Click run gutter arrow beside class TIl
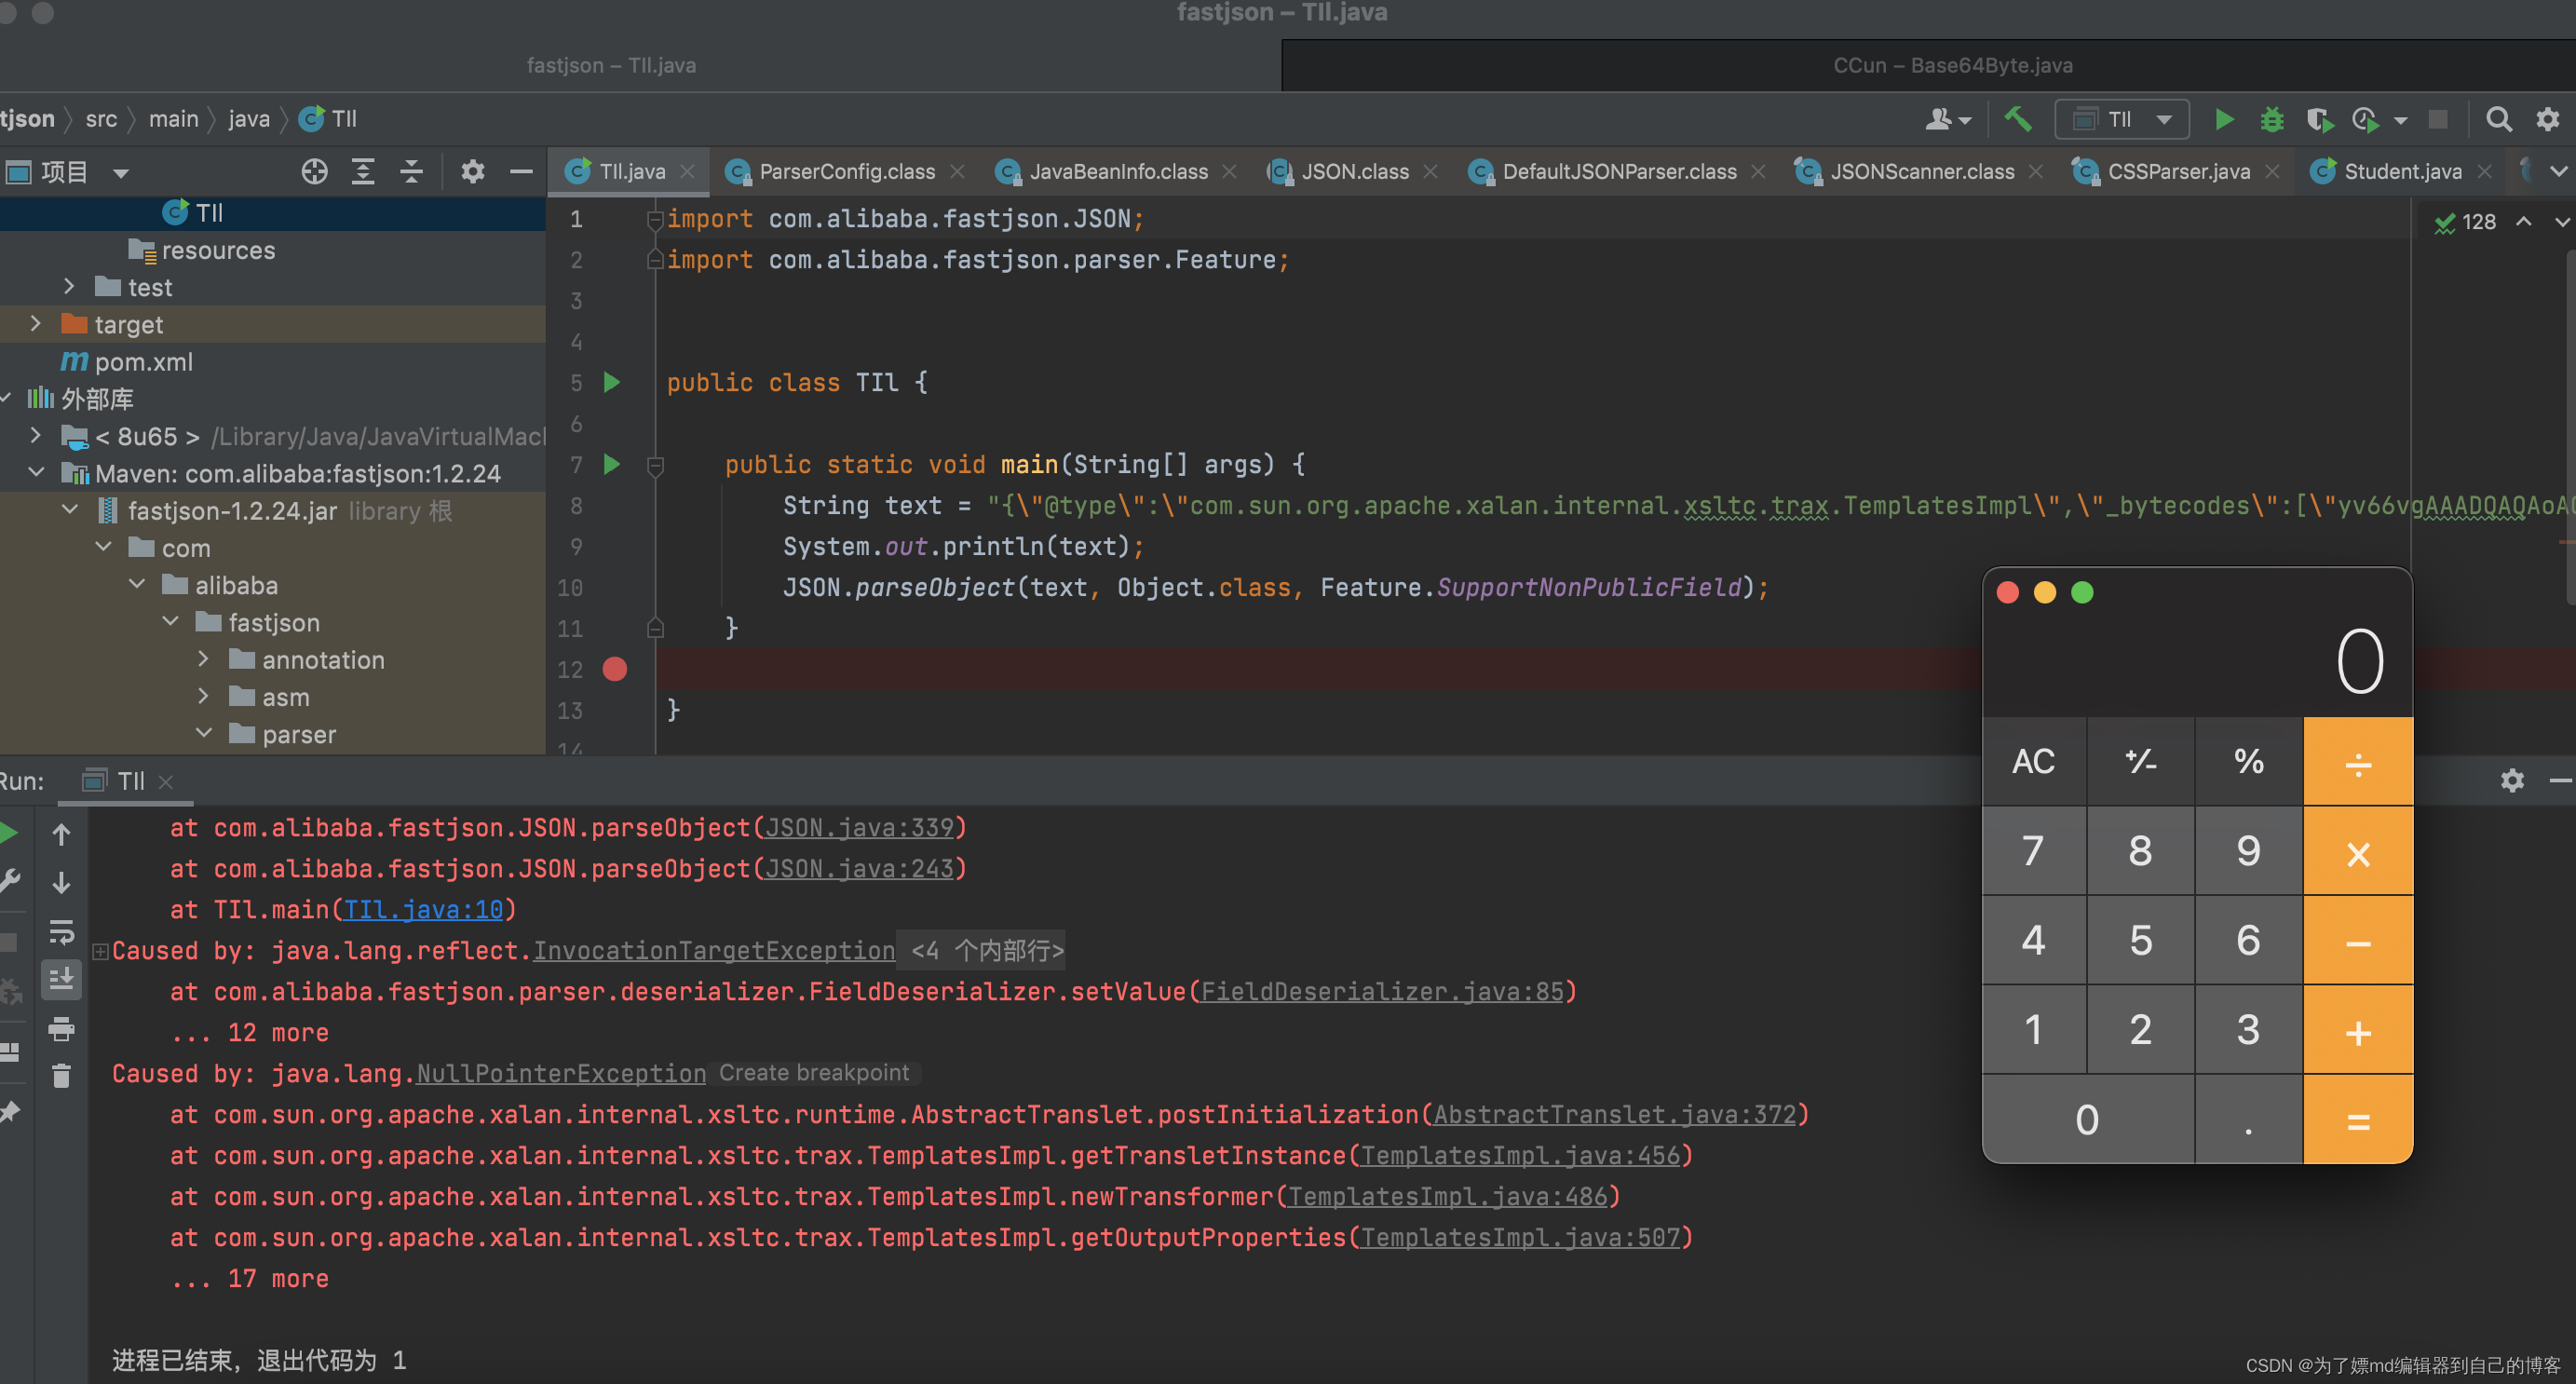 [x=612, y=382]
